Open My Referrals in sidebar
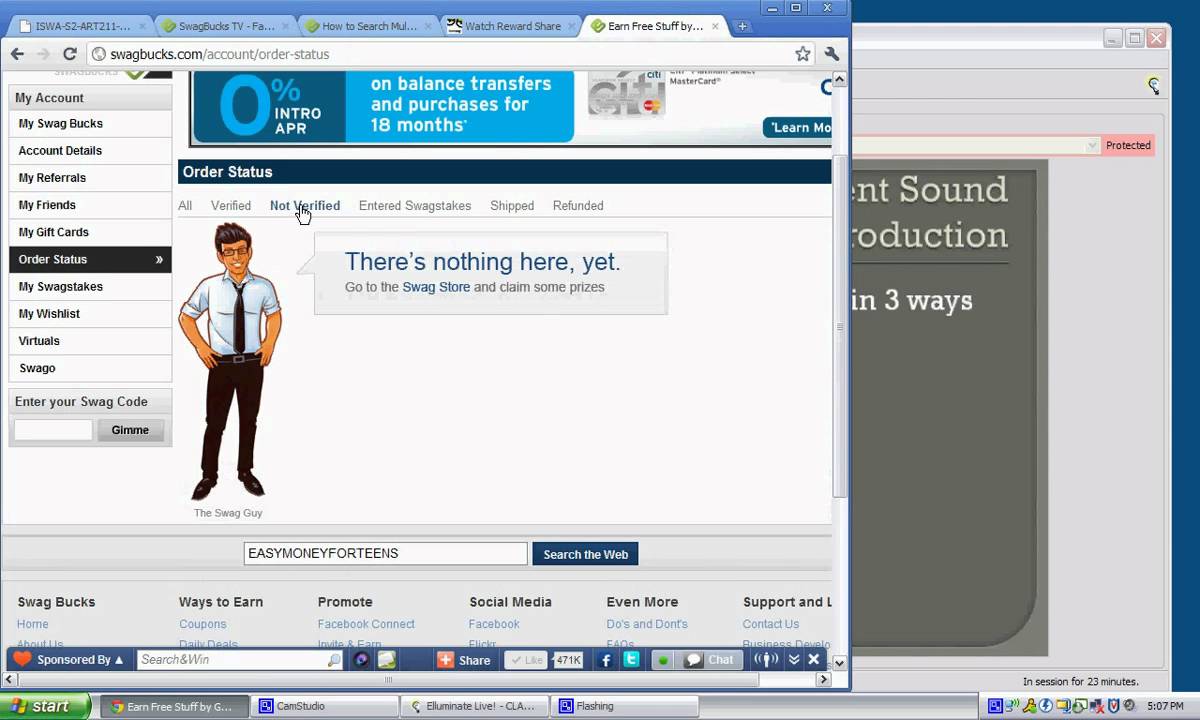Viewport: 1200px width, 720px height. pos(90,178)
